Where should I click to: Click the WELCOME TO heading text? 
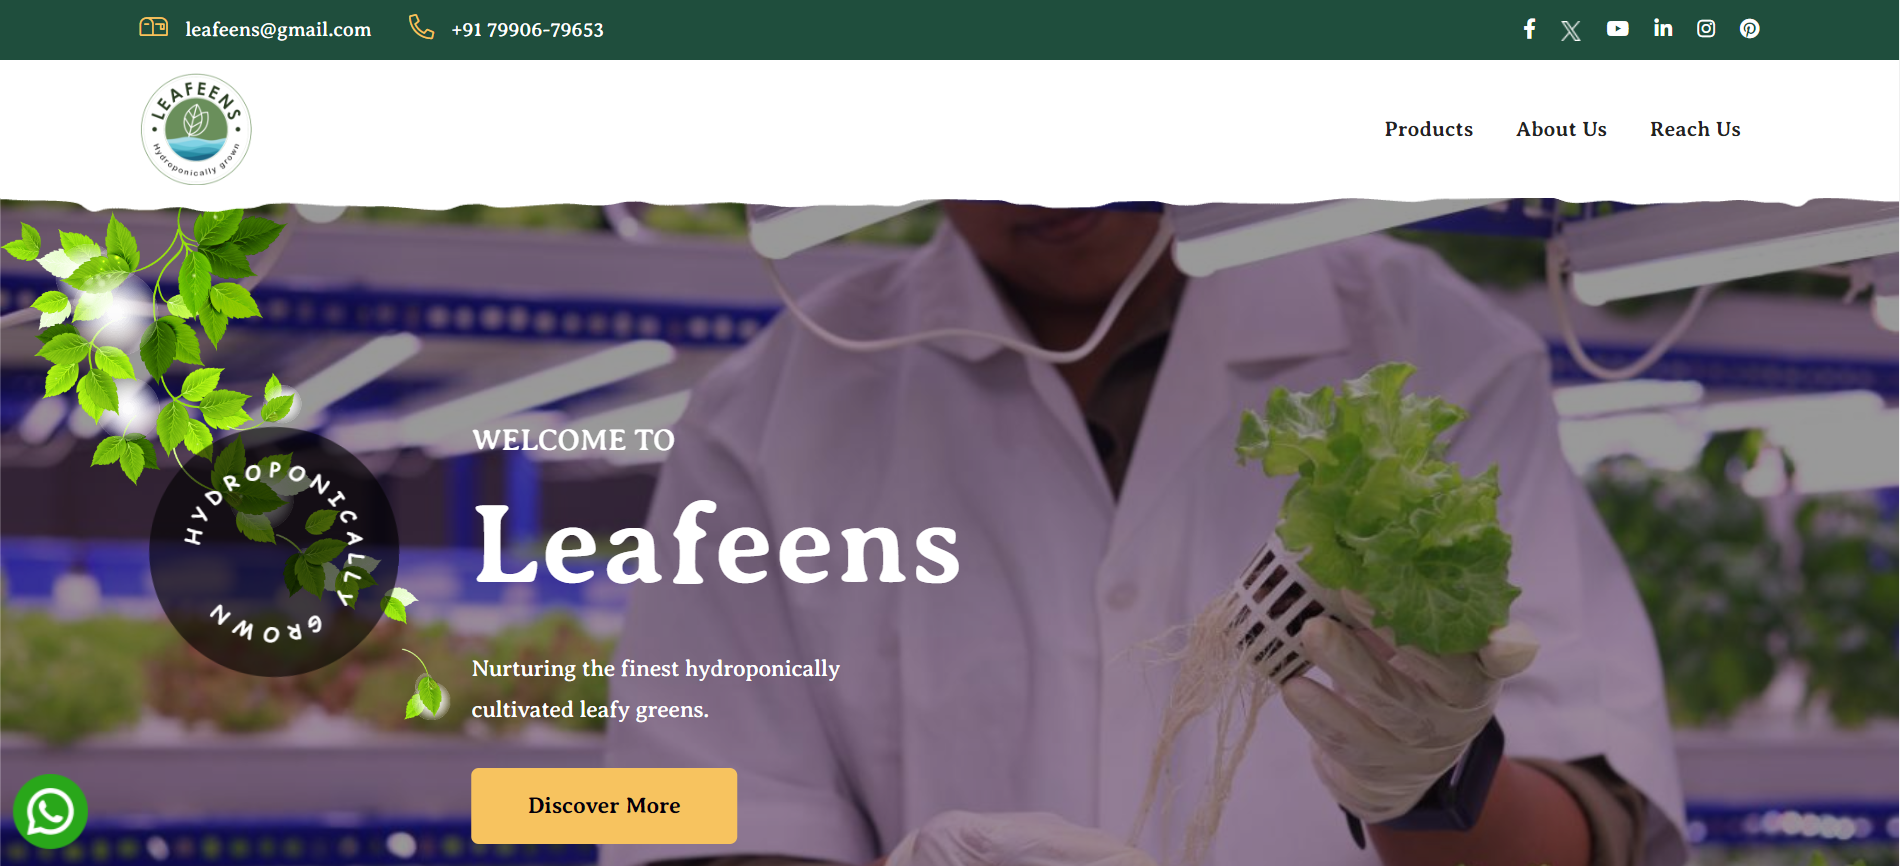(573, 440)
